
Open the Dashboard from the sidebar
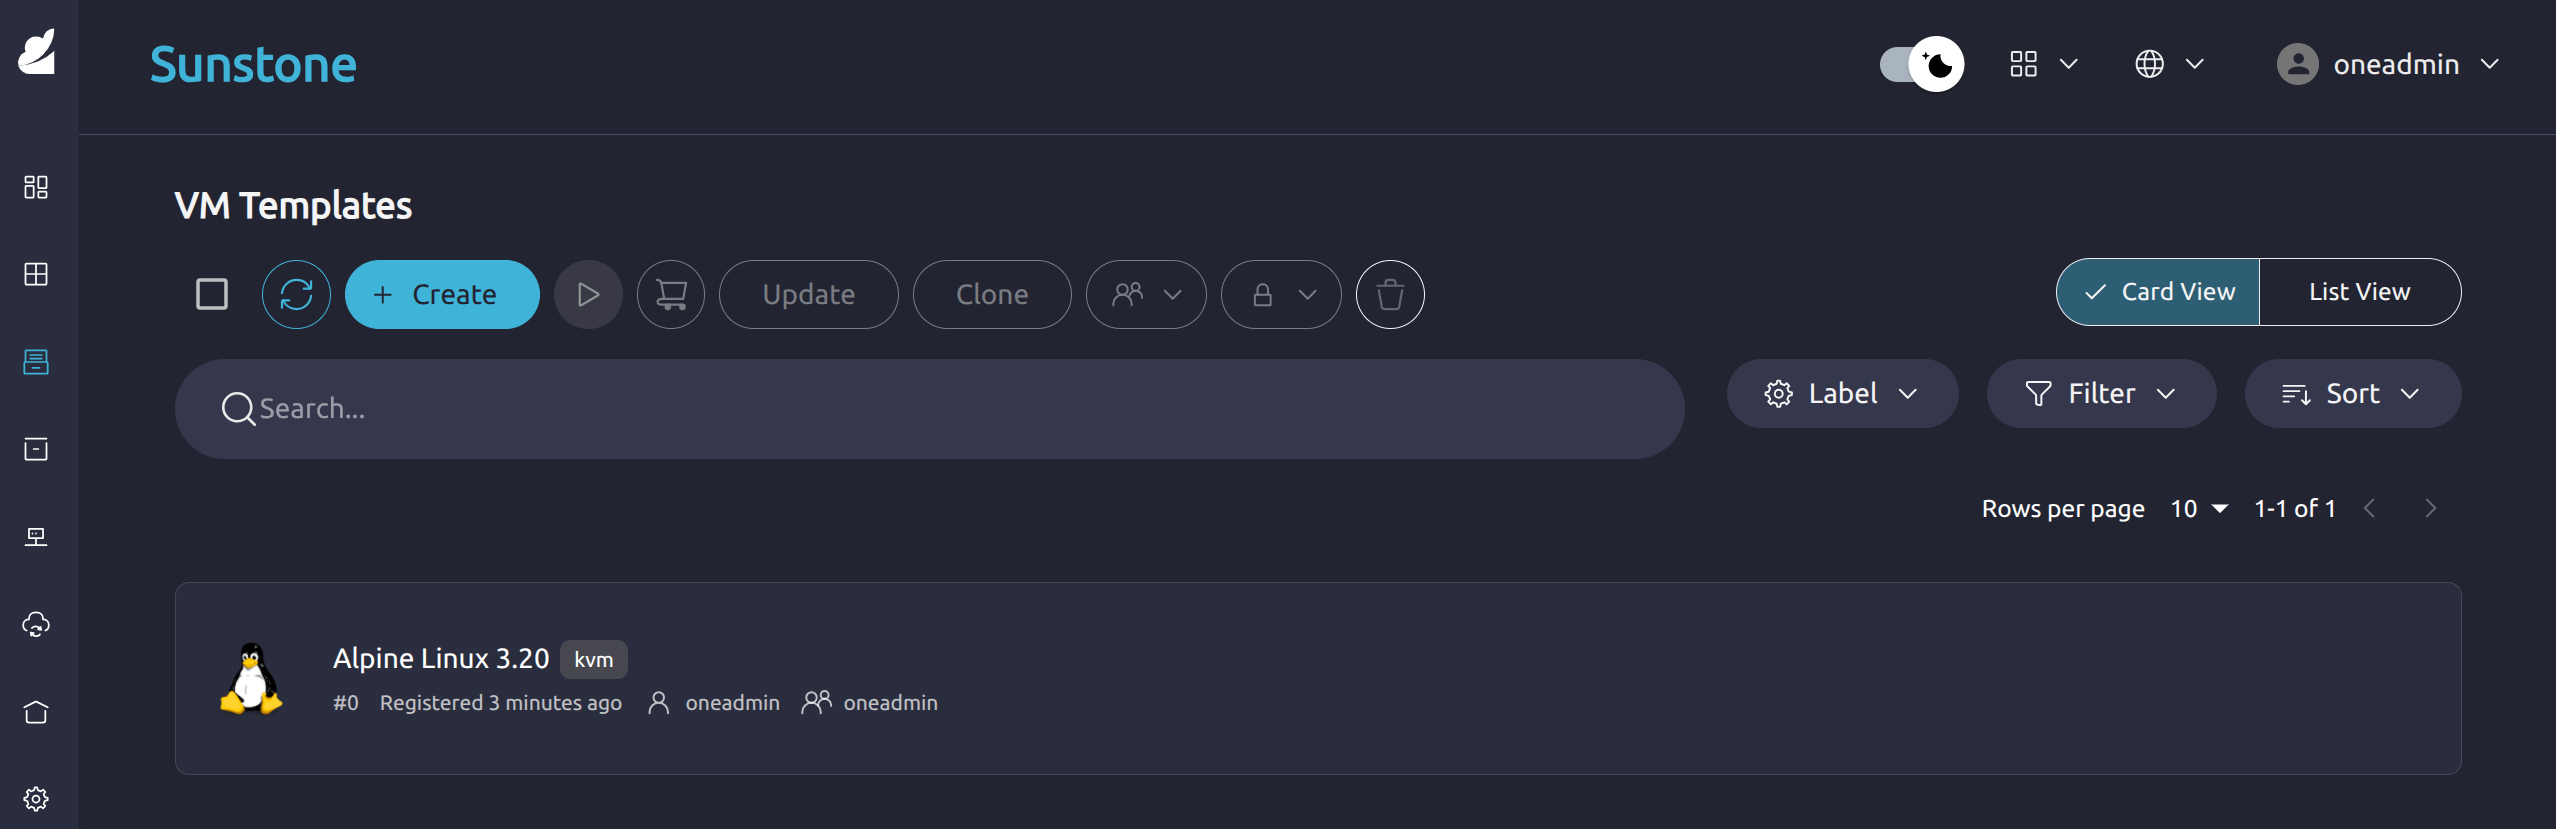[x=36, y=187]
